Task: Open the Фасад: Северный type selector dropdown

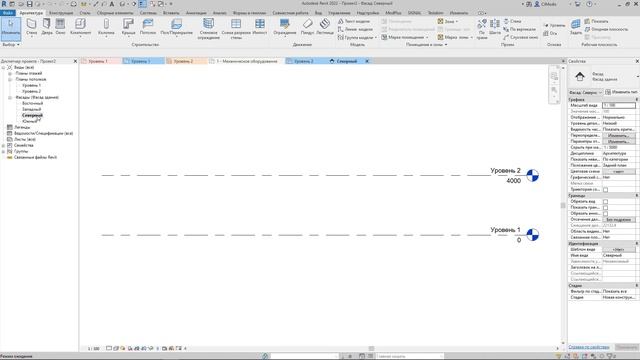Action: [x=585, y=93]
